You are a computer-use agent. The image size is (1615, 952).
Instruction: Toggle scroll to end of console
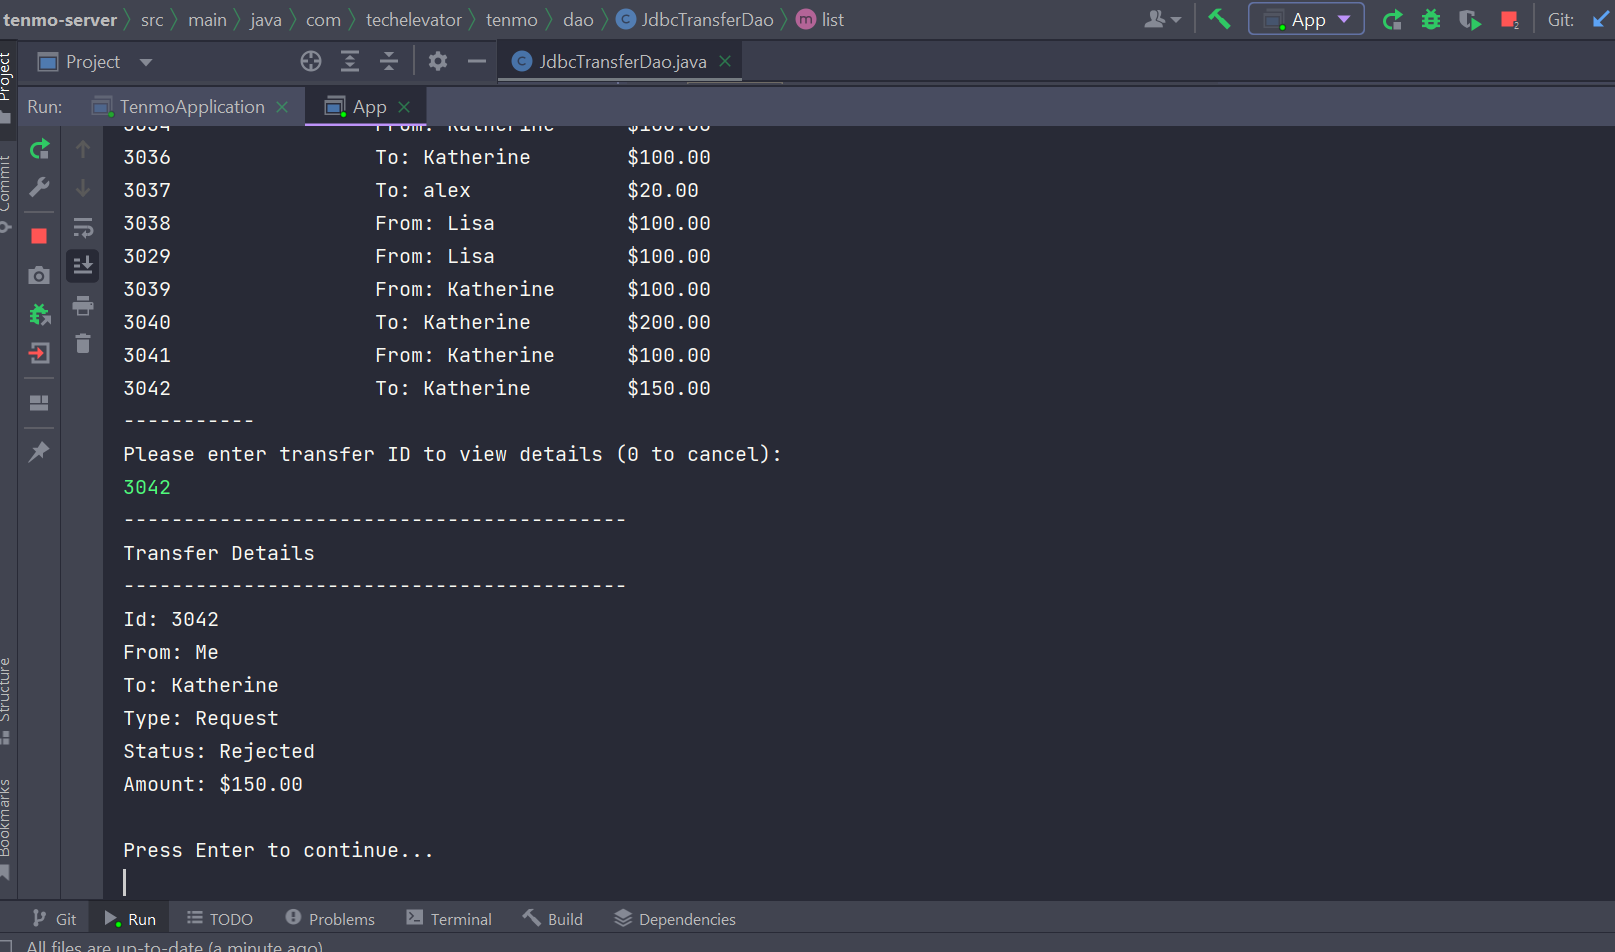pos(83,266)
